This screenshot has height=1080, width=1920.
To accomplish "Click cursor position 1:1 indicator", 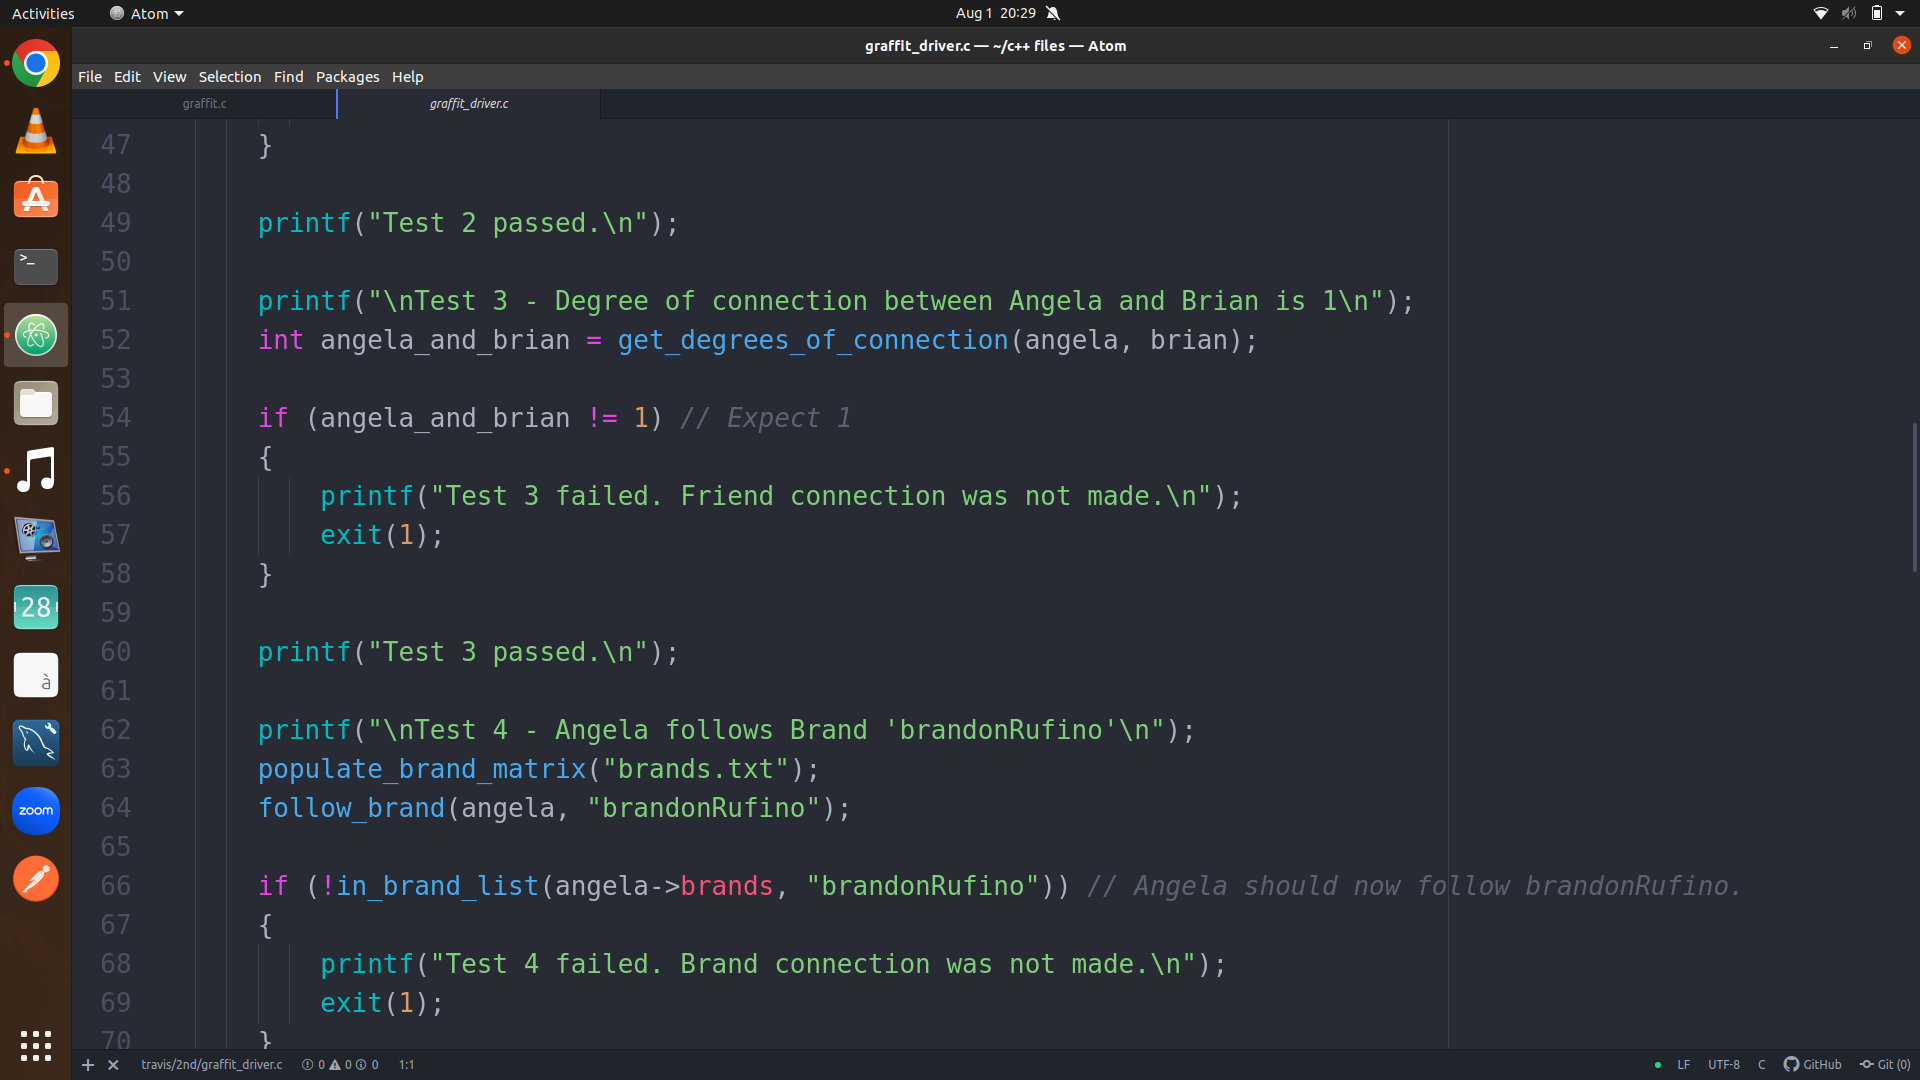I will (406, 1064).
